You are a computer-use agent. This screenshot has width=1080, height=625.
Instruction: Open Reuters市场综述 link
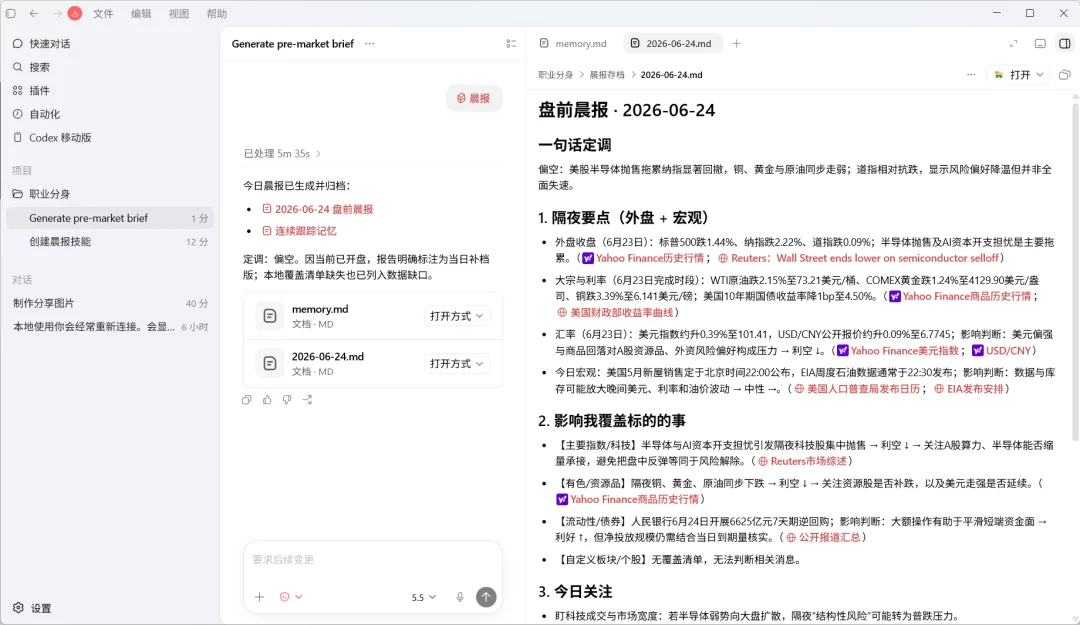pos(802,461)
